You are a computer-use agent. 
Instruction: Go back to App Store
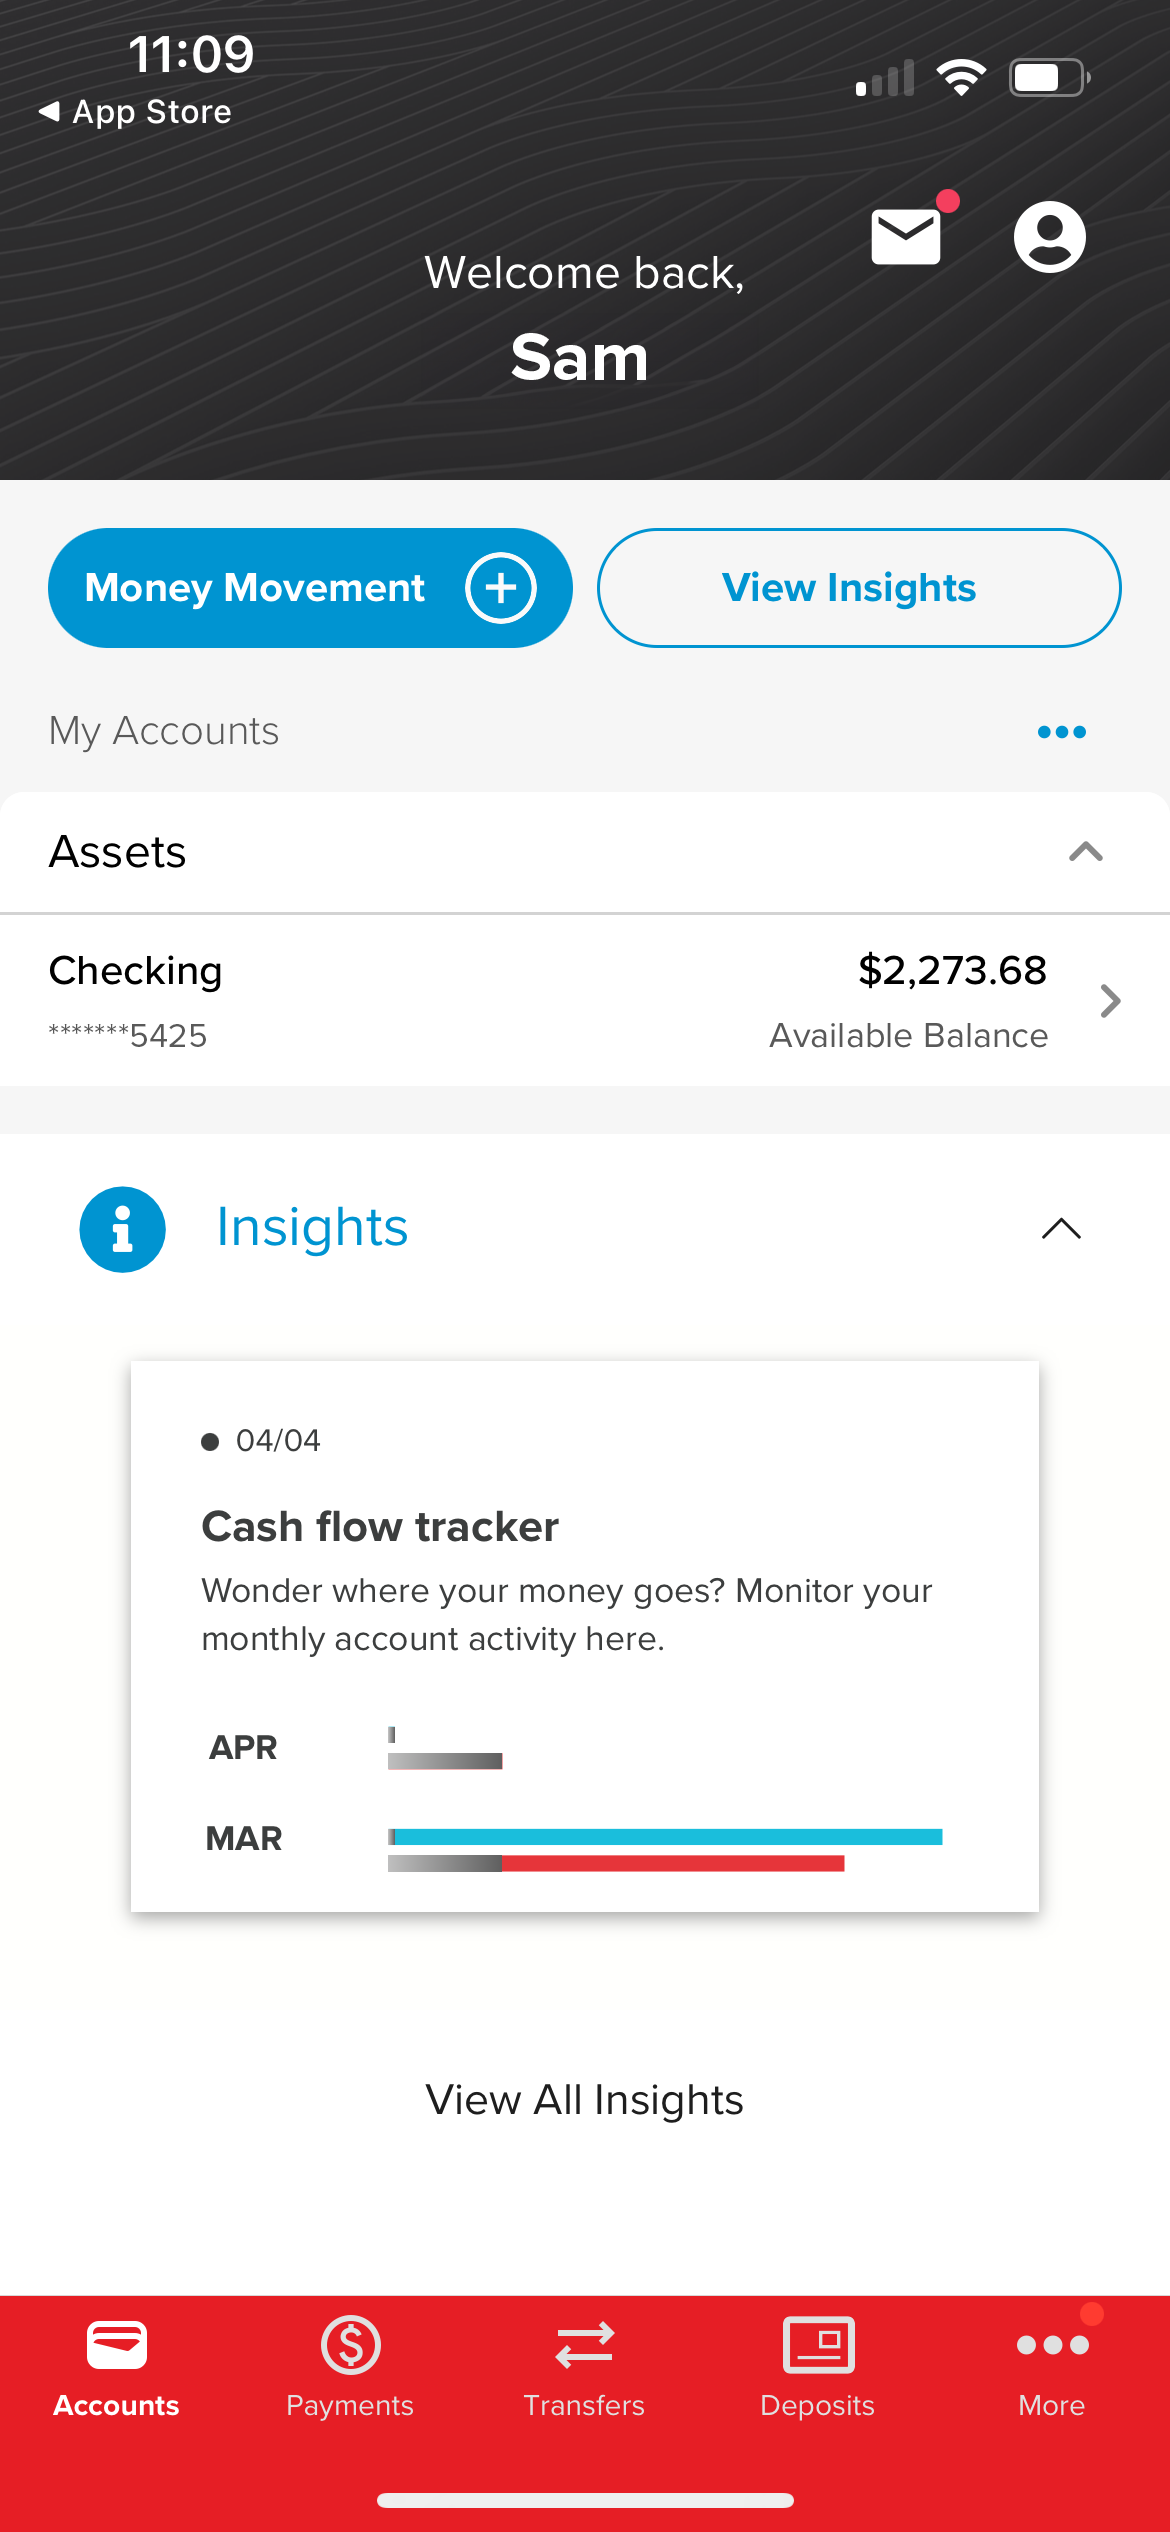tap(135, 112)
